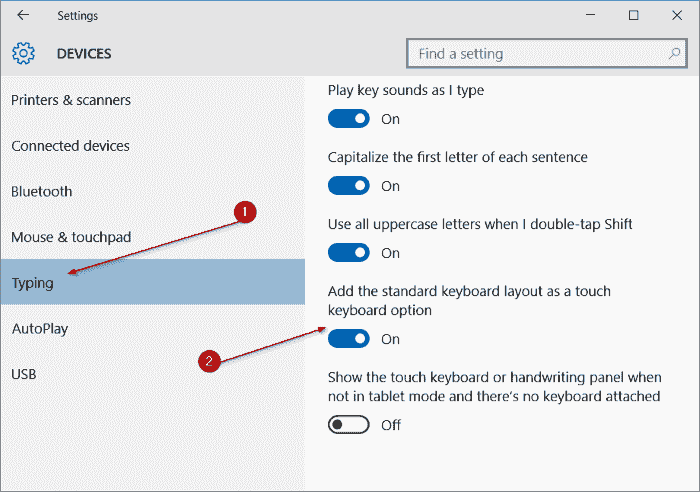
Task: Open Printers & scanners settings
Action: pyautogui.click(x=71, y=100)
